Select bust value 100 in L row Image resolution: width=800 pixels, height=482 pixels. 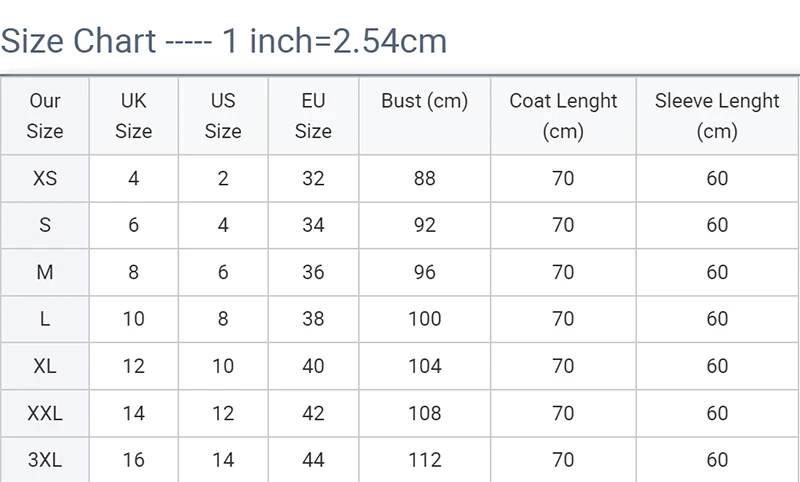coord(424,319)
